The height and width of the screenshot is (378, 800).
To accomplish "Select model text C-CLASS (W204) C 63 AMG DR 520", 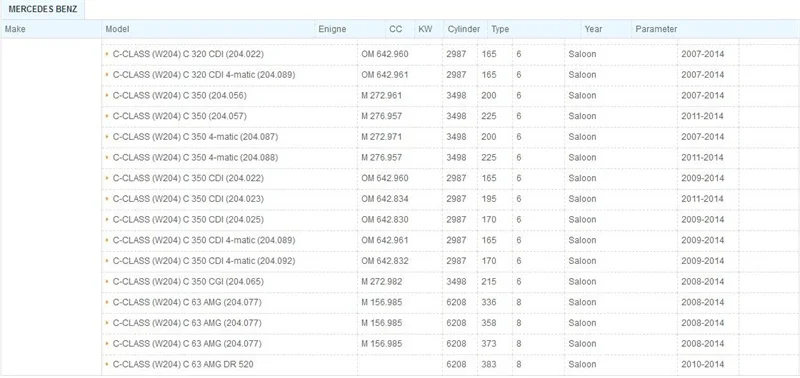I will tap(183, 364).
